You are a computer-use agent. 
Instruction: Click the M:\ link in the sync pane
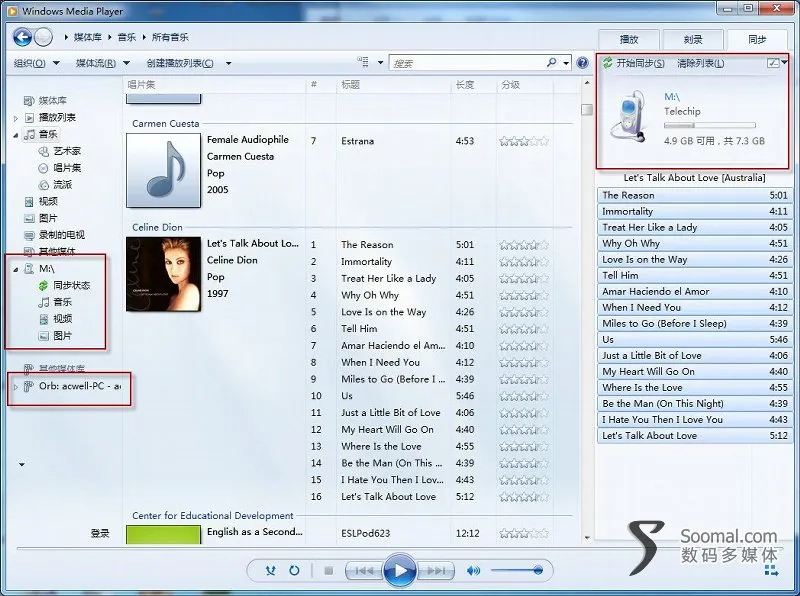672,96
